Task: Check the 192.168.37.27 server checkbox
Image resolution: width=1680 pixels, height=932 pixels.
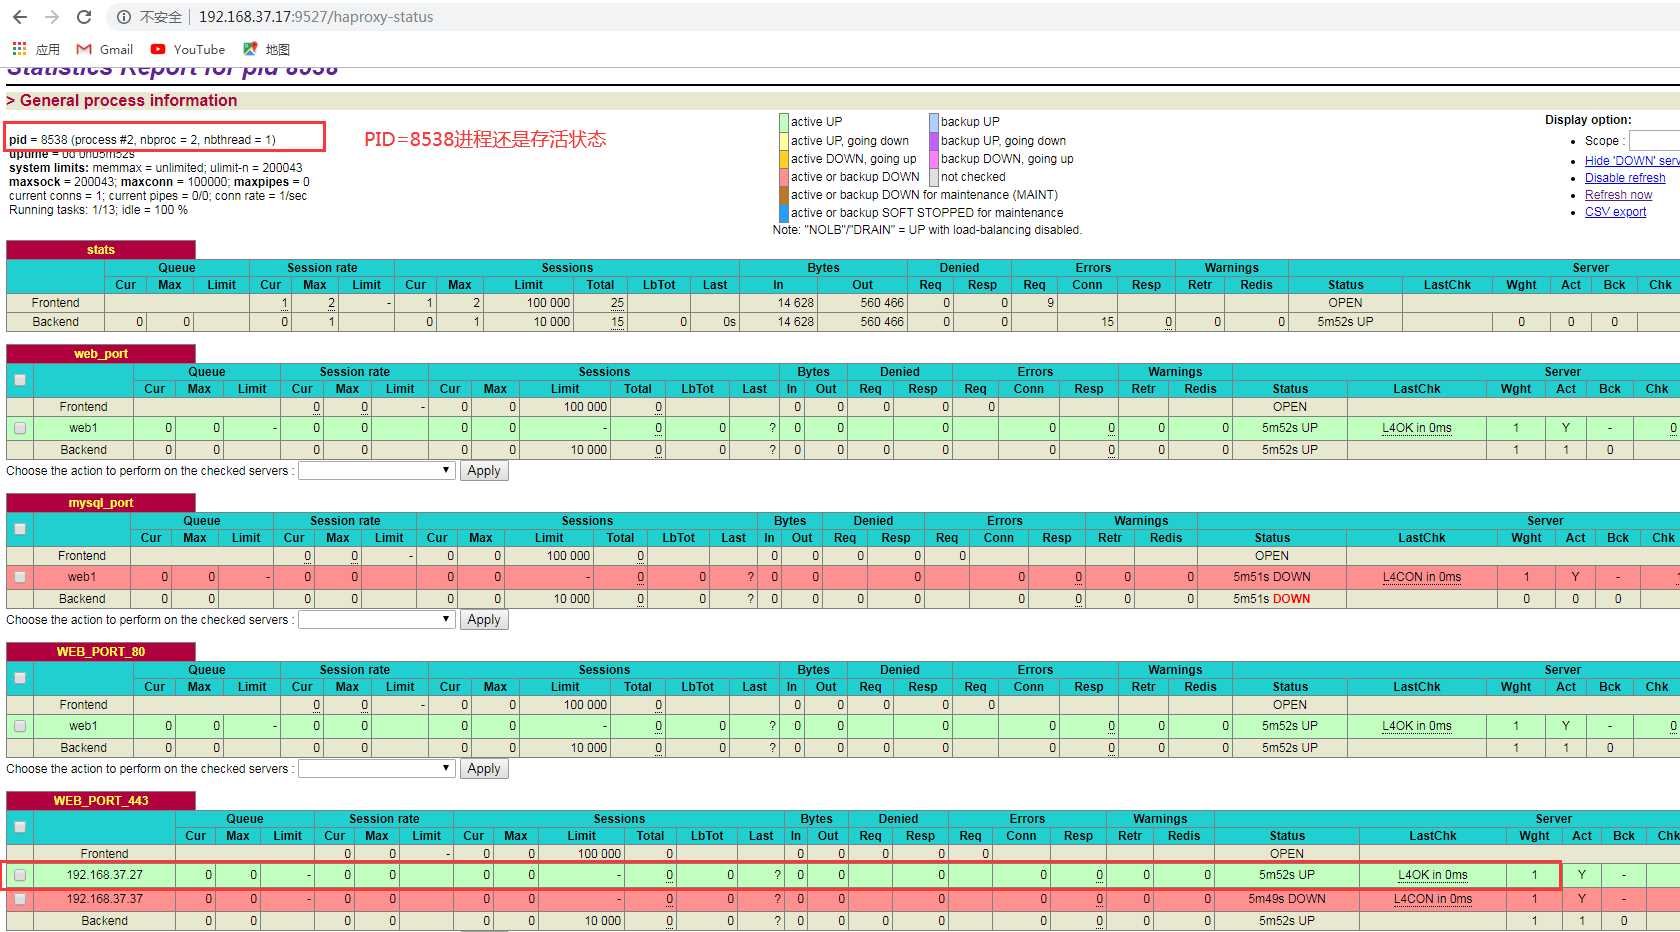Action: pyautogui.click(x=20, y=875)
